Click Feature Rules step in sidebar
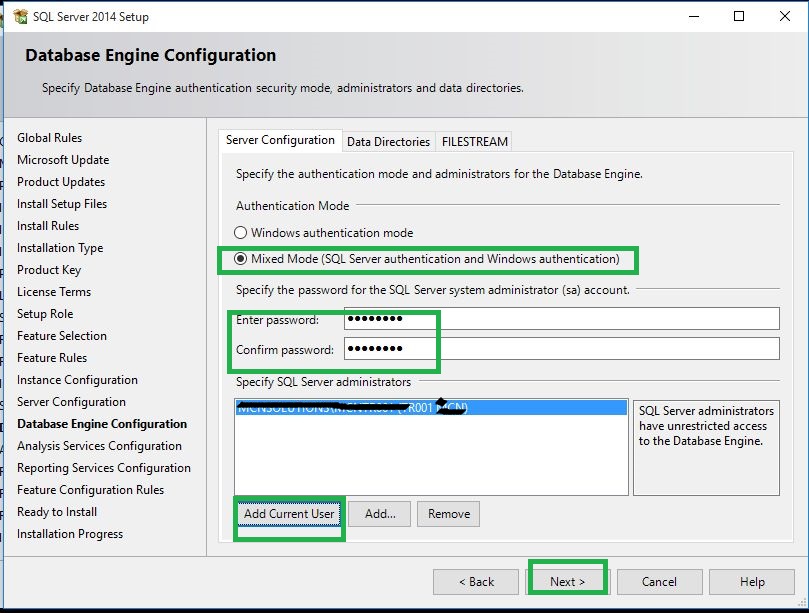This screenshot has width=809, height=613. [52, 358]
